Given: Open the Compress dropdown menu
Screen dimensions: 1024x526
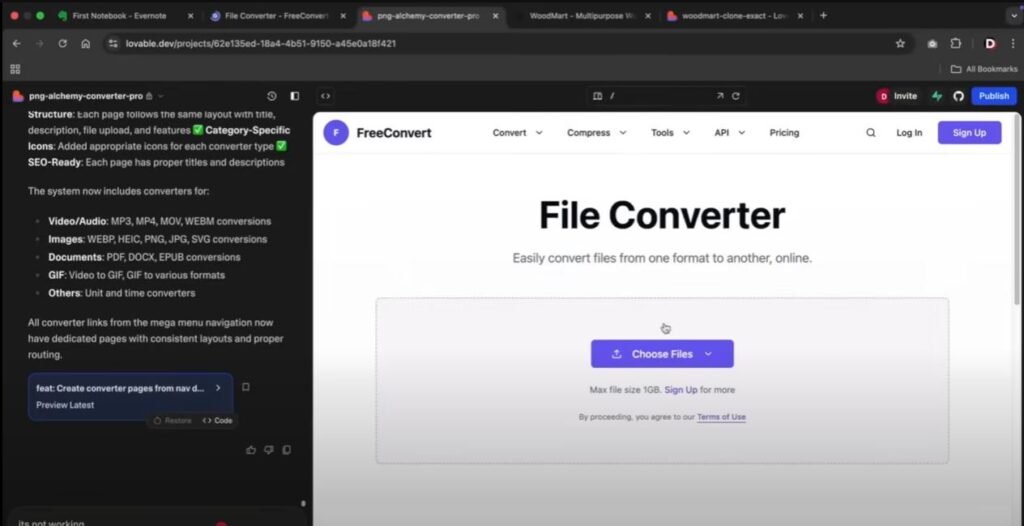Looking at the screenshot, I should coord(596,133).
